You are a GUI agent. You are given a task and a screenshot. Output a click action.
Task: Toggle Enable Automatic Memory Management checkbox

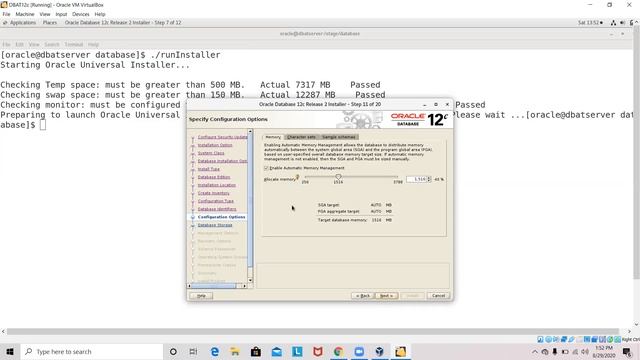pos(266,168)
